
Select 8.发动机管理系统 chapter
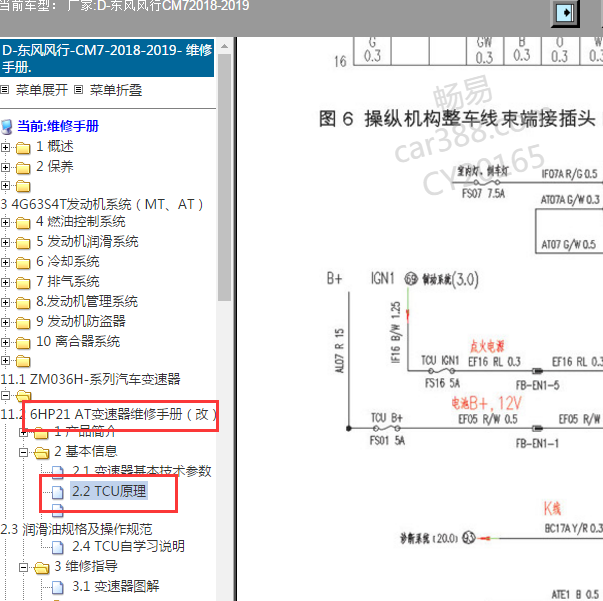tap(87, 301)
